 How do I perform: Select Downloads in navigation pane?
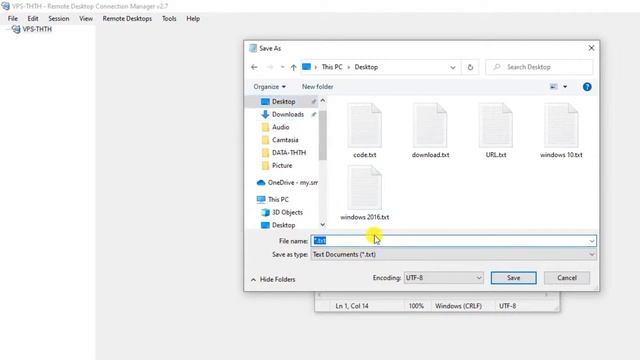[288, 114]
